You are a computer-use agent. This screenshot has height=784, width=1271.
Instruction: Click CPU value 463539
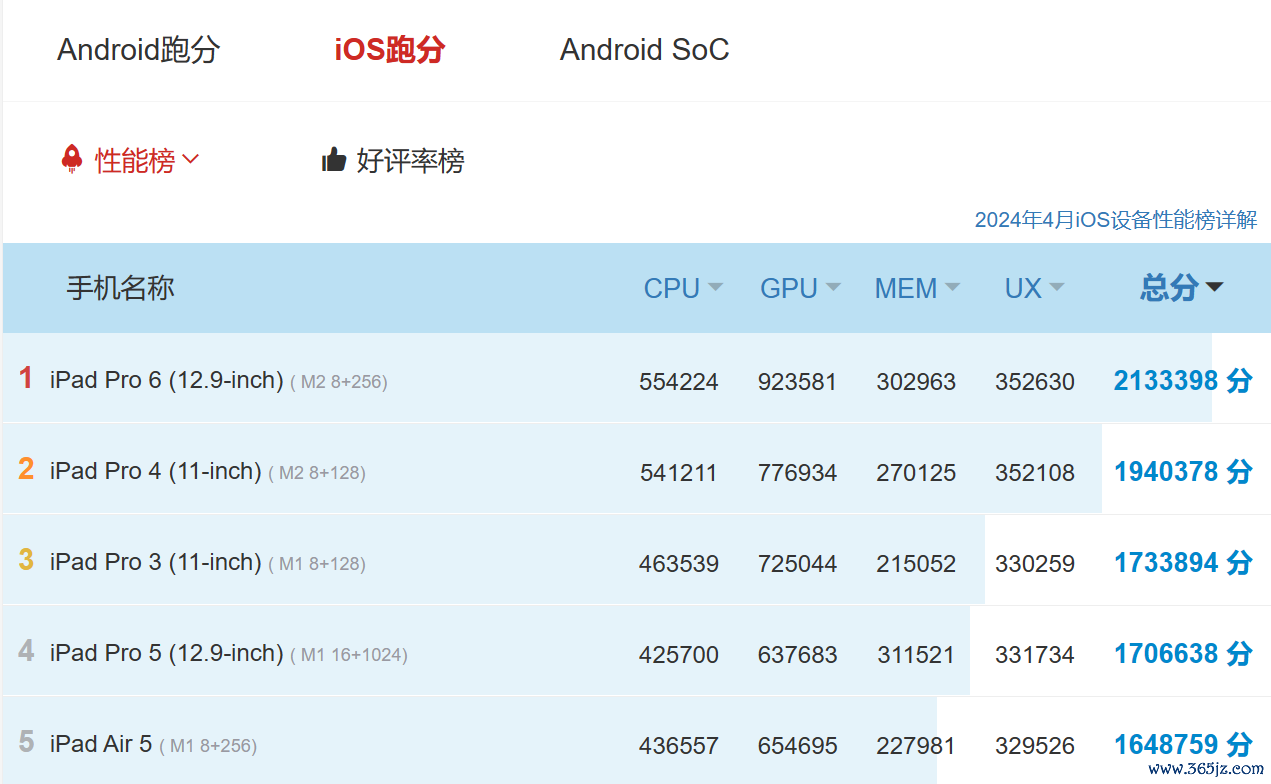(x=679, y=564)
